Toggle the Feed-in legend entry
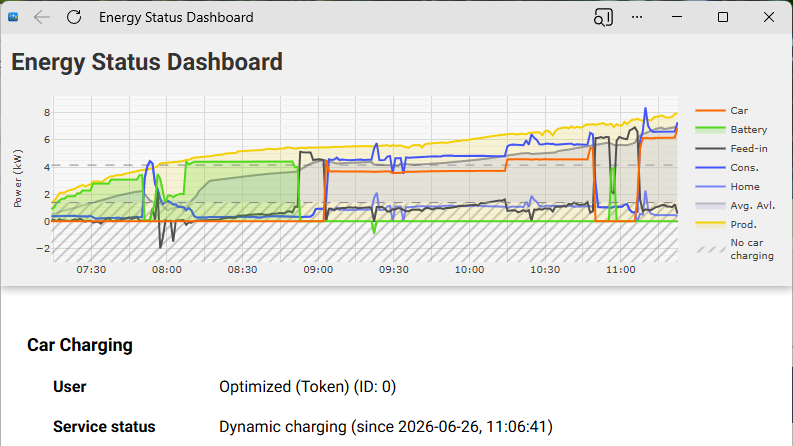 [731, 149]
